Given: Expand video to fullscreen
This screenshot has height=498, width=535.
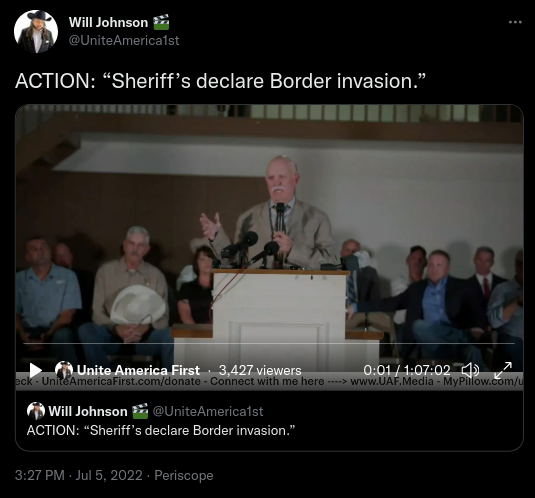Looking at the screenshot, I should pyautogui.click(x=503, y=370).
